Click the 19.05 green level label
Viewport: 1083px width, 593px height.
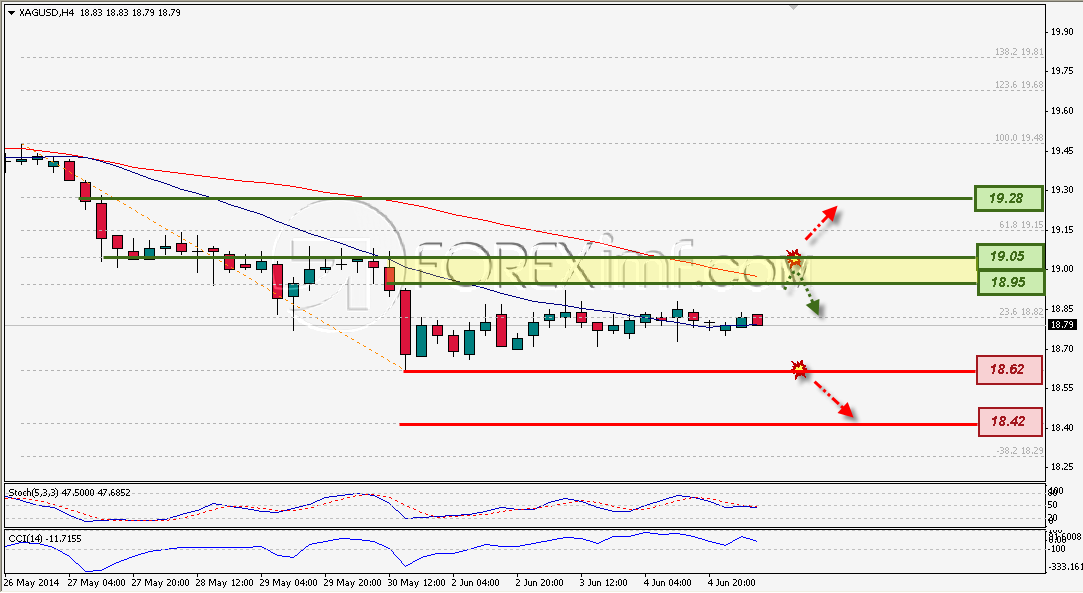coord(1009,256)
